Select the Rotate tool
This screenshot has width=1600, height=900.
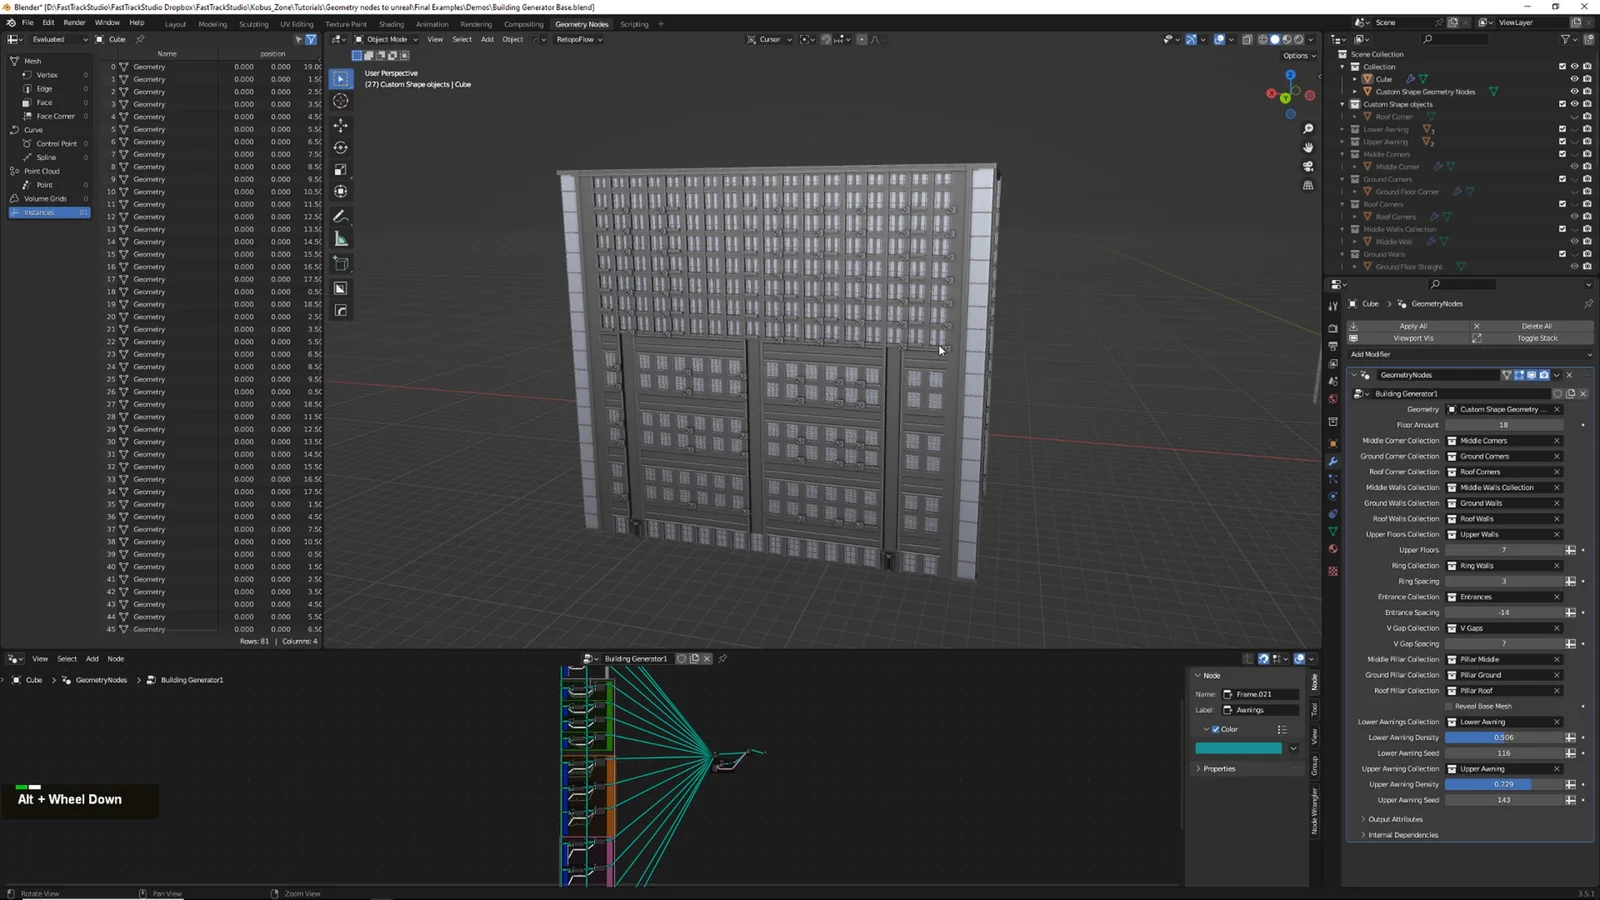pyautogui.click(x=340, y=147)
